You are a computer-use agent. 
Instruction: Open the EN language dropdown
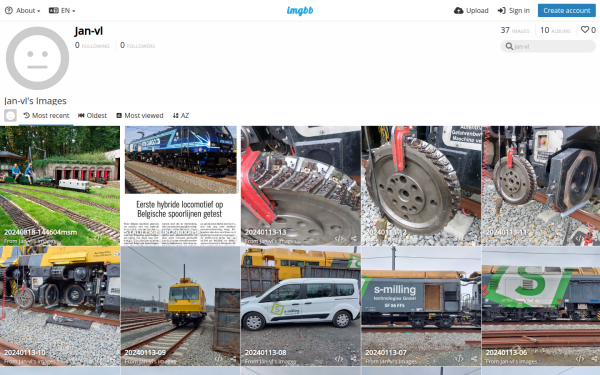point(62,11)
